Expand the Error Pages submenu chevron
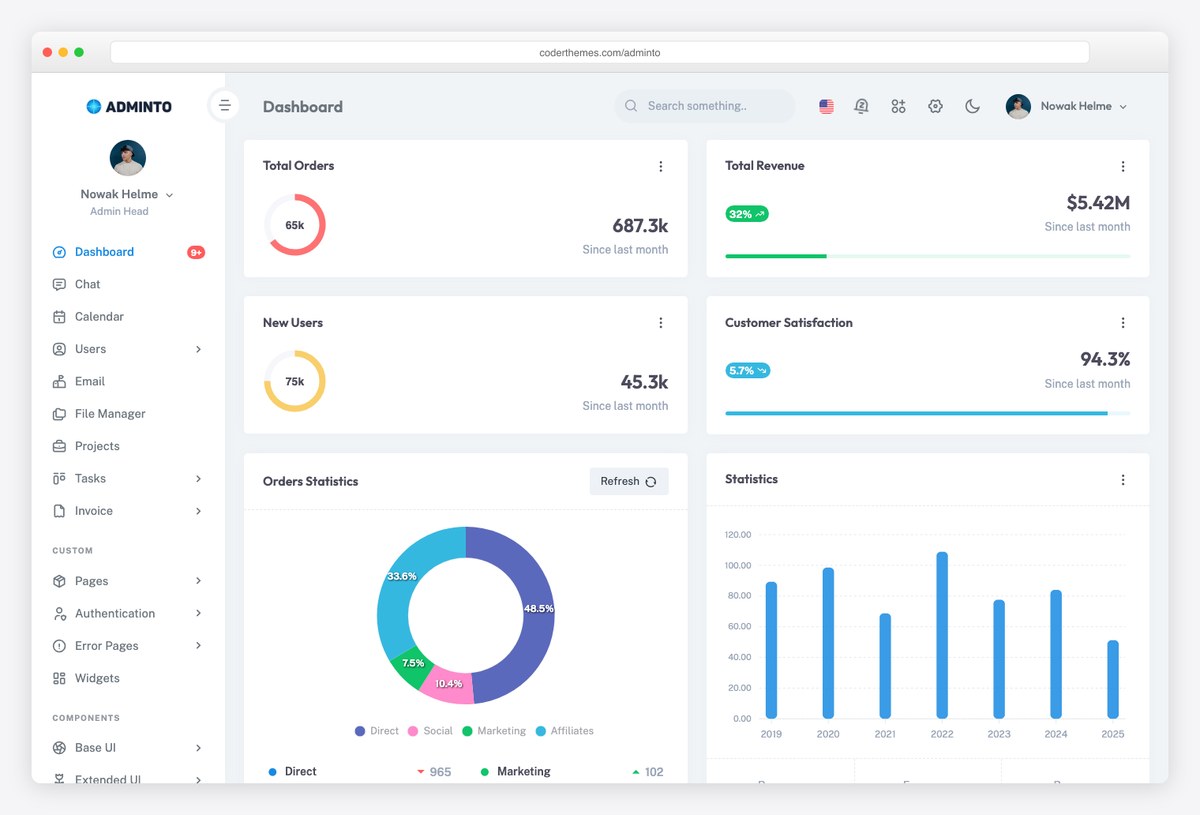Screen dimensions: 1200x815 [198, 646]
